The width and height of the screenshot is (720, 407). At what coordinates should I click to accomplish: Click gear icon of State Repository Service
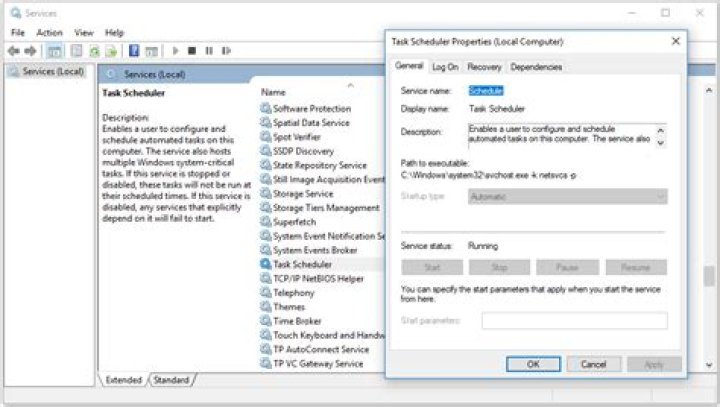pos(265,165)
